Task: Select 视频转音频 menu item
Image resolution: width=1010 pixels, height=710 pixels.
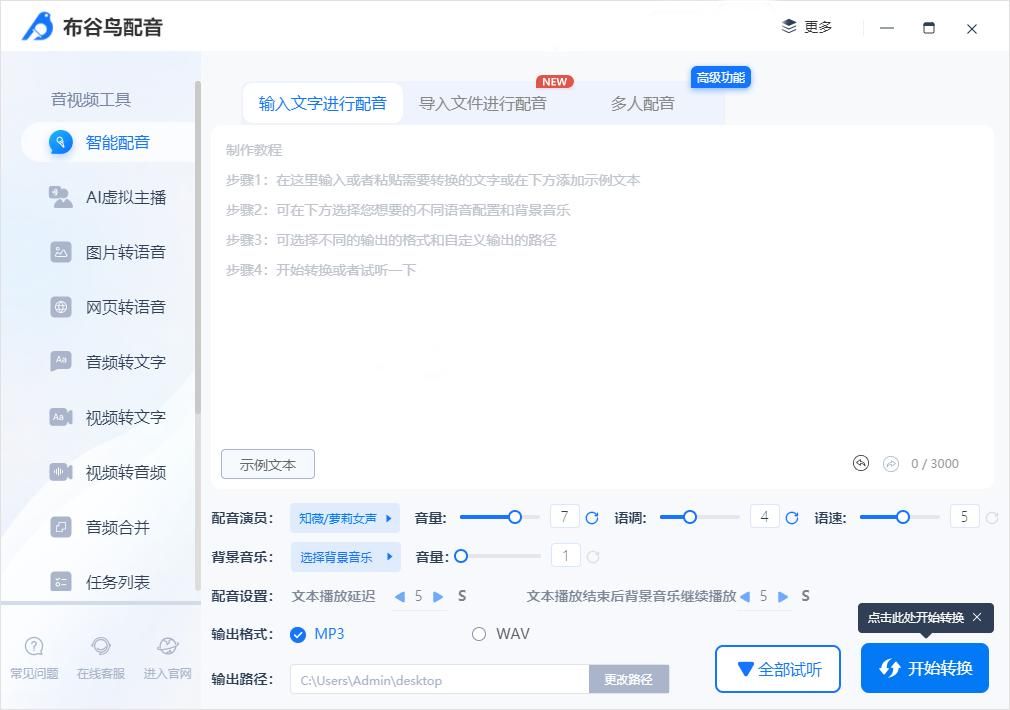Action: (x=108, y=472)
